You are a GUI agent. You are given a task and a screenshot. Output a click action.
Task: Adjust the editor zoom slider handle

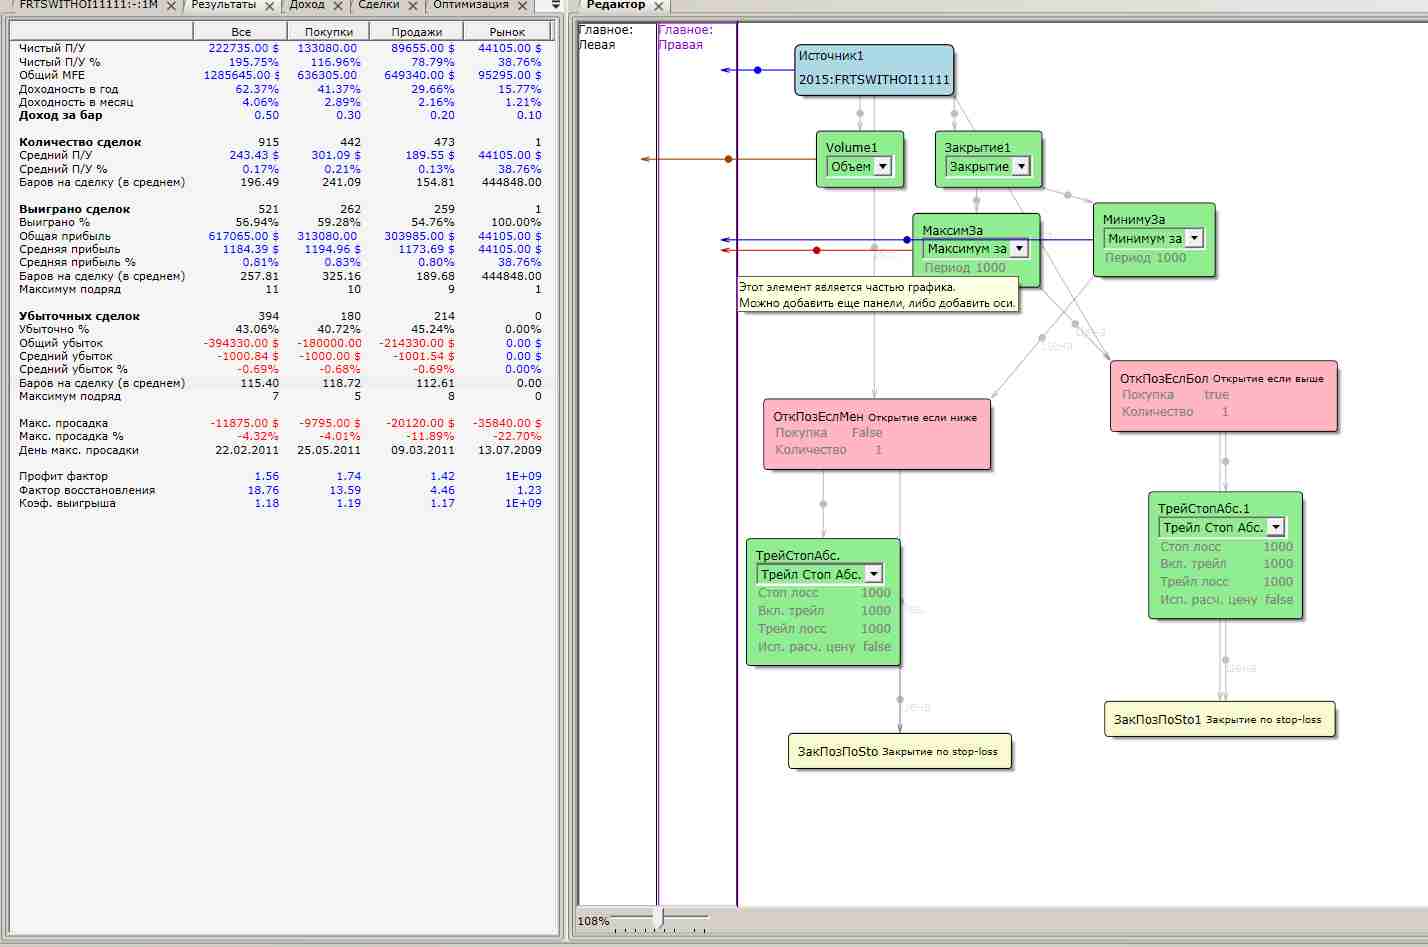point(657,917)
